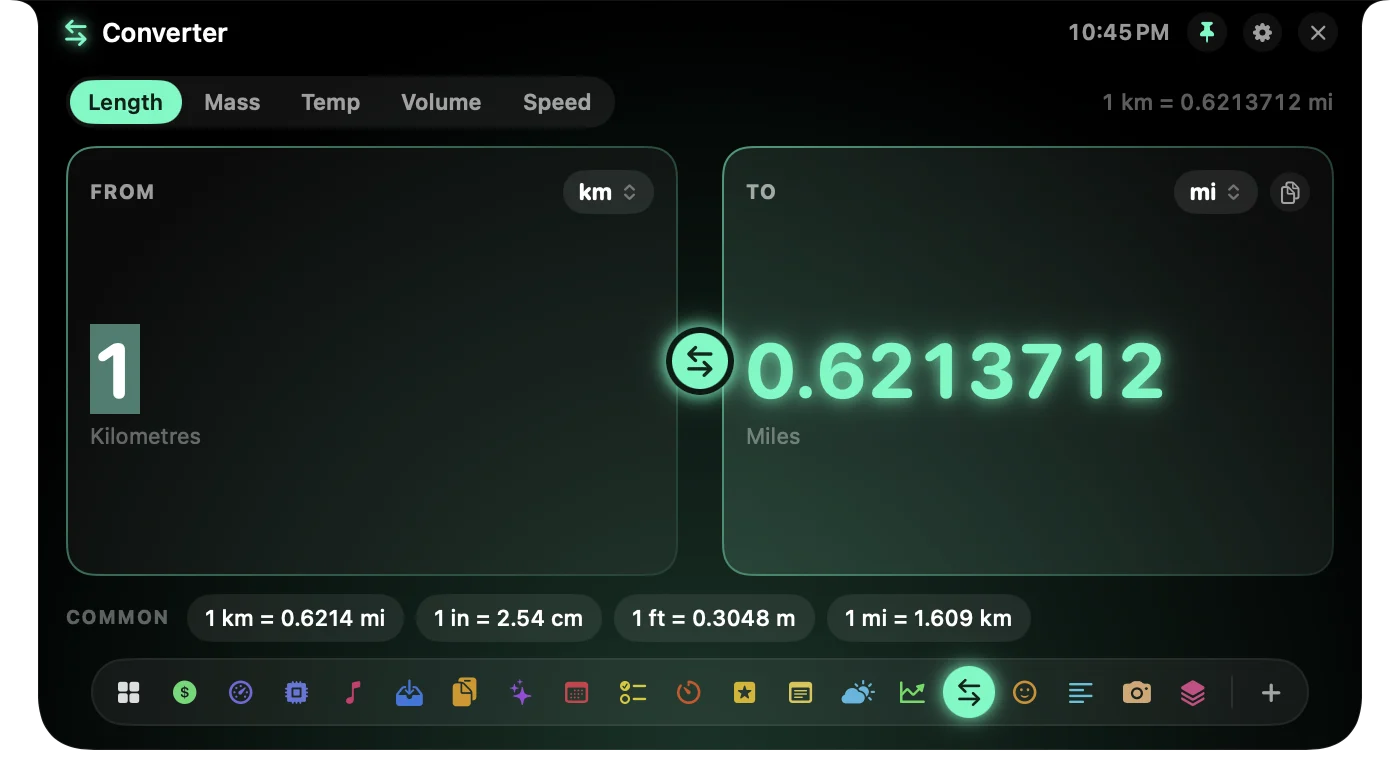Switch to the Speed tab
1400x770 pixels.
(x=557, y=102)
